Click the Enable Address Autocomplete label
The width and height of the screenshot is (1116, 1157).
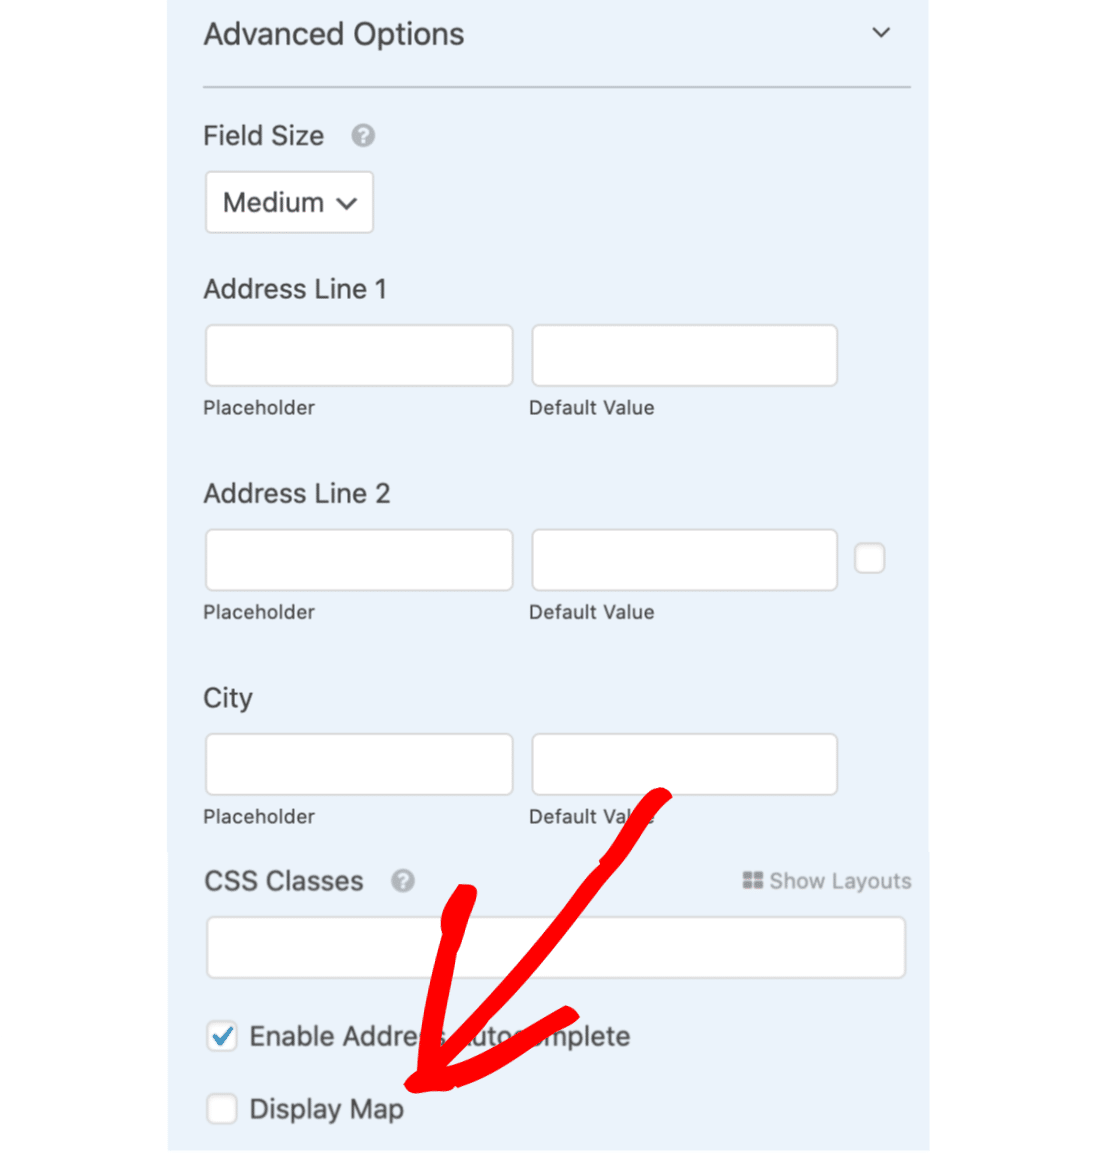440,1037
